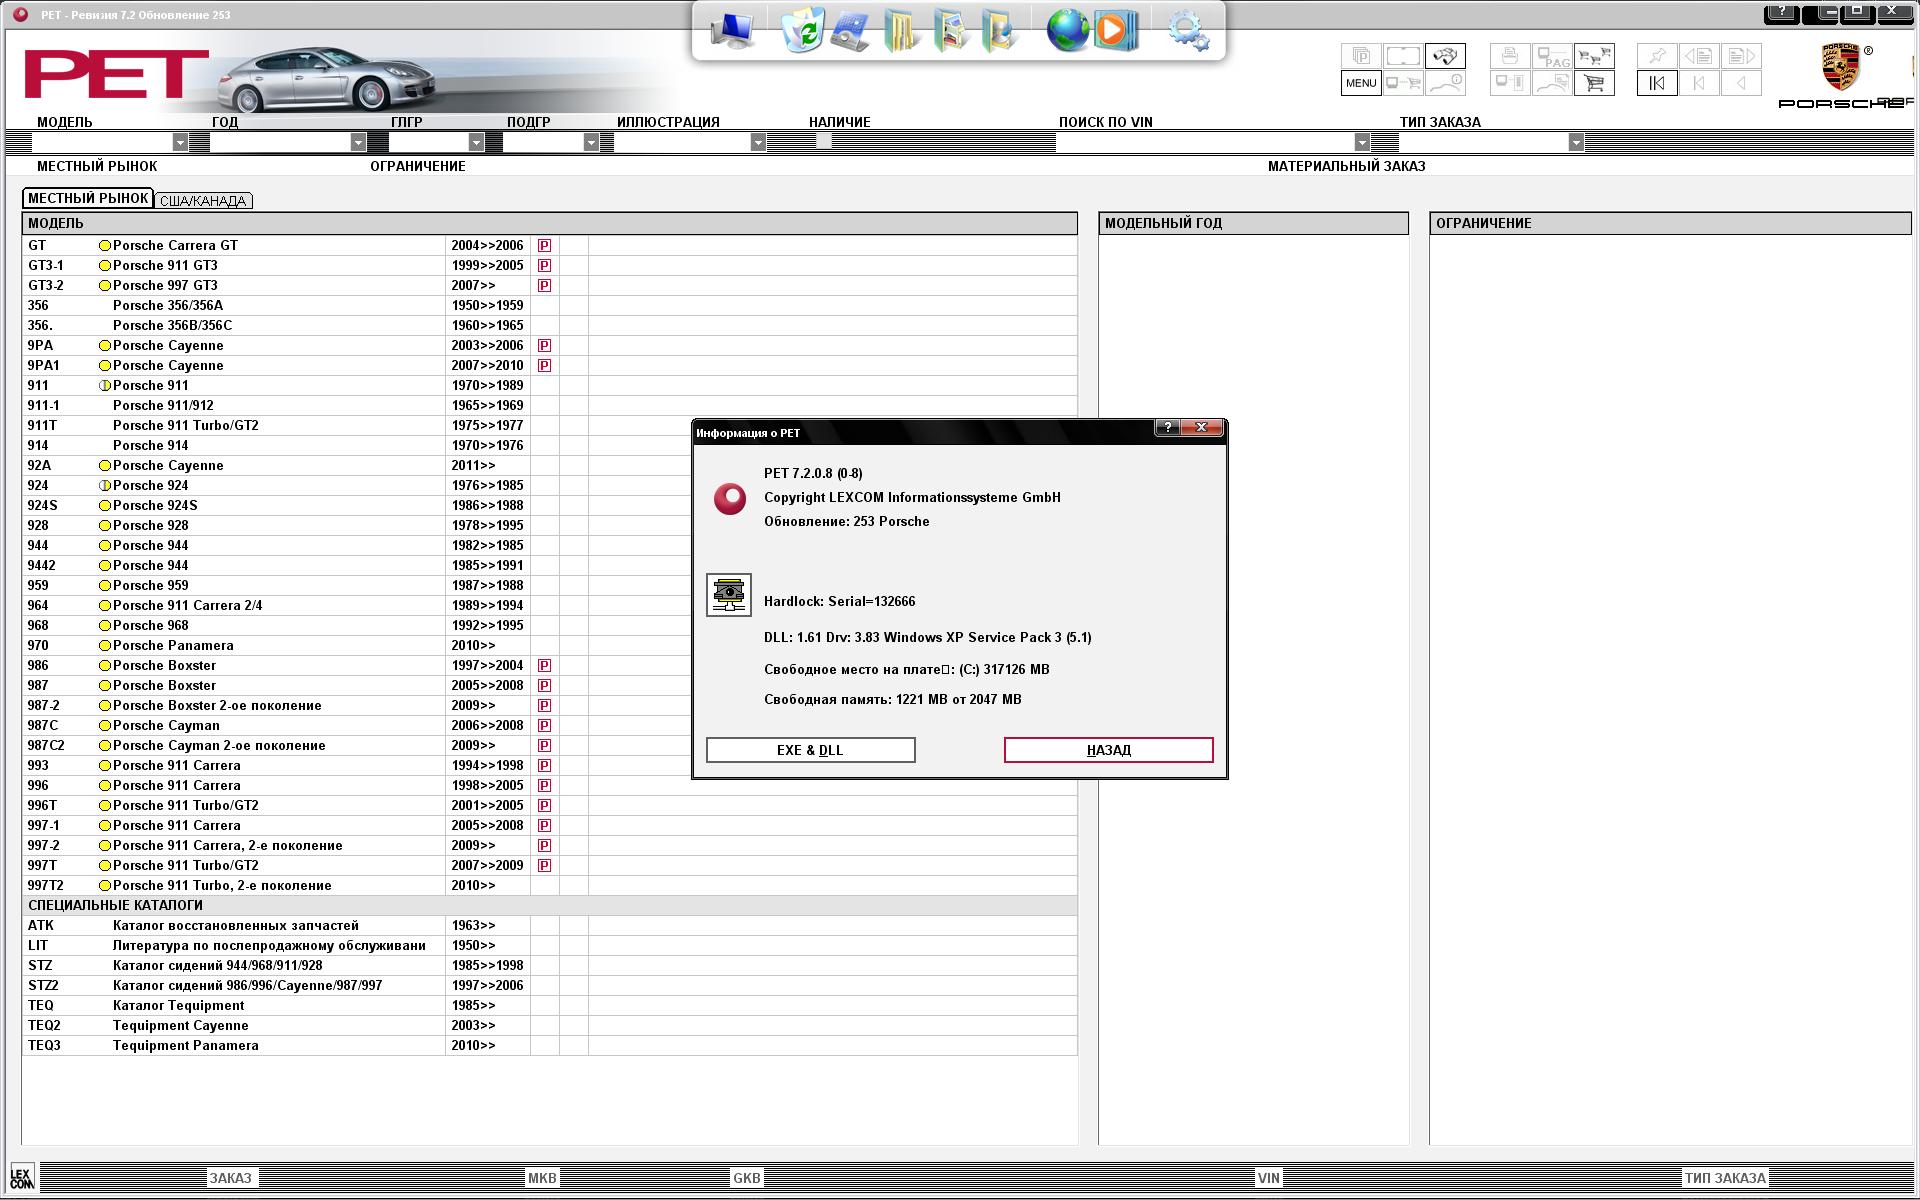Jump to first with the bold |◁ icon
The image size is (1920, 1200).
pos(1657,83)
